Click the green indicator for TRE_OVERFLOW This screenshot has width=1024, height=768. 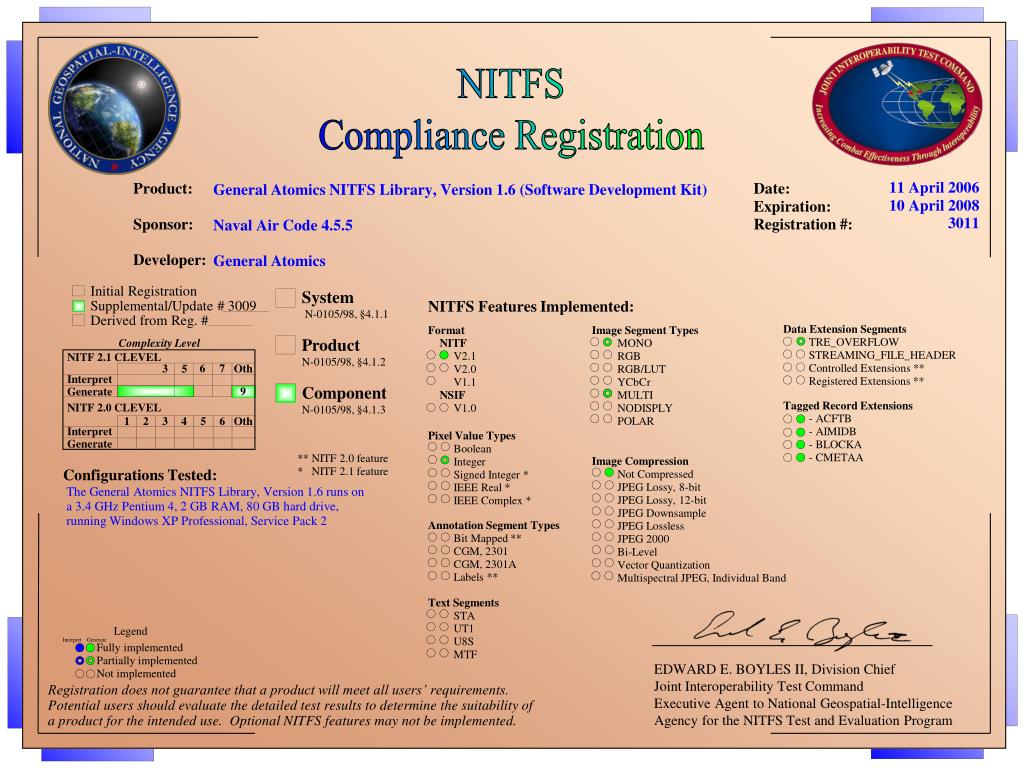click(800, 342)
